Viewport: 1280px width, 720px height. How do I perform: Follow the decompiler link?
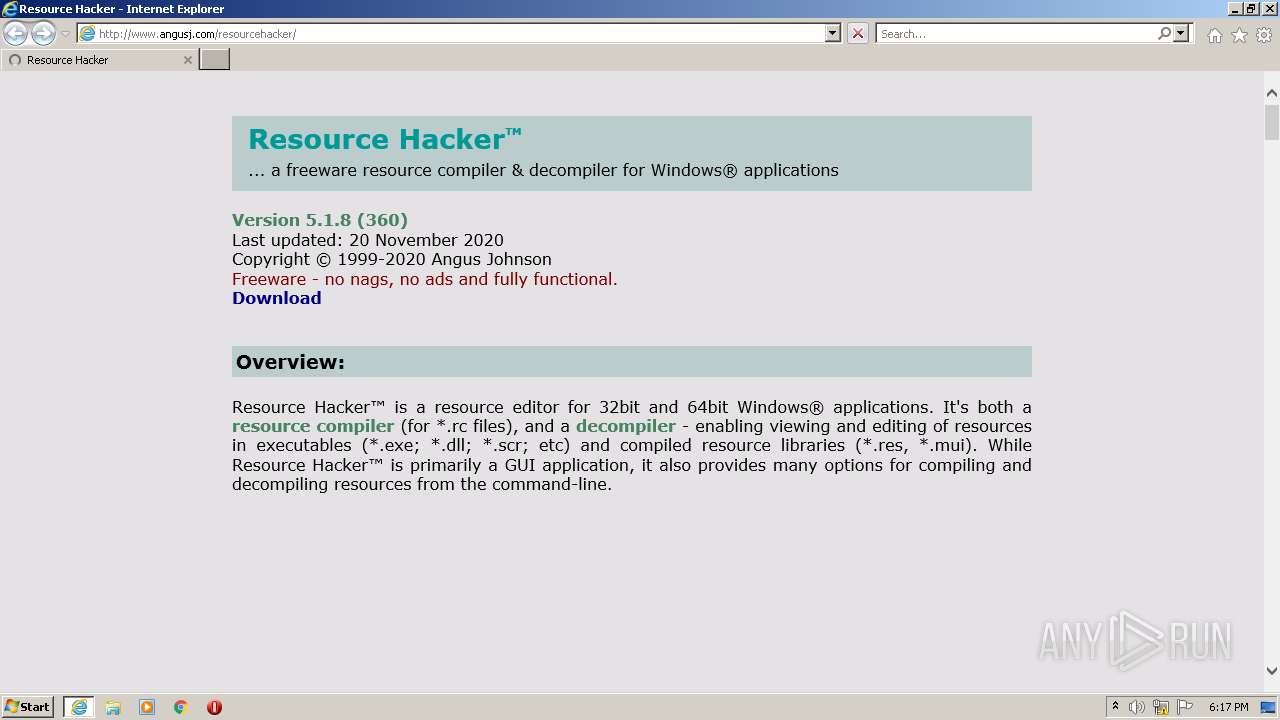(626, 426)
